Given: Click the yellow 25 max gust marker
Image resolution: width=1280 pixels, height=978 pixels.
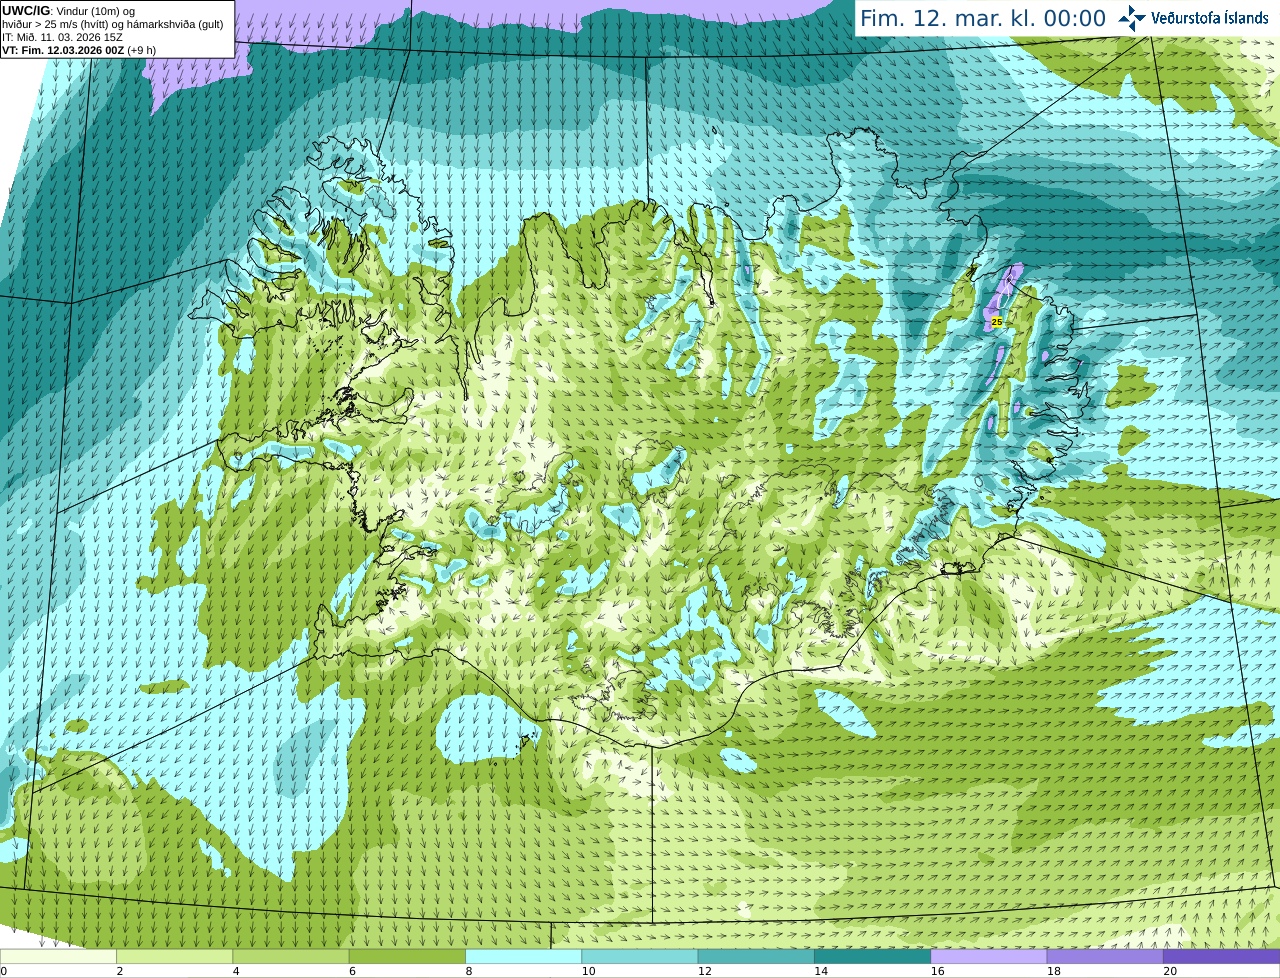Looking at the screenshot, I should 997,322.
